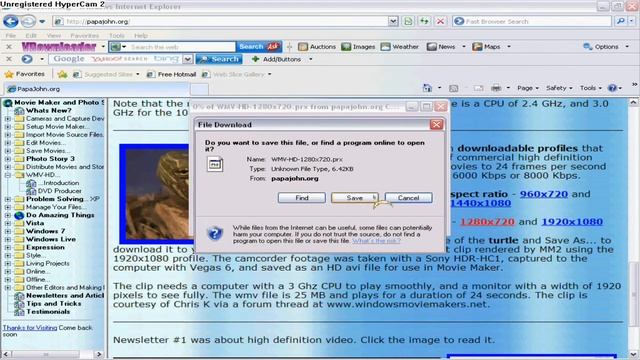Viewport: 640px width, 360px height.
Task: Click the Thanks for Visiting link
Action: pyautogui.click(x=30, y=328)
